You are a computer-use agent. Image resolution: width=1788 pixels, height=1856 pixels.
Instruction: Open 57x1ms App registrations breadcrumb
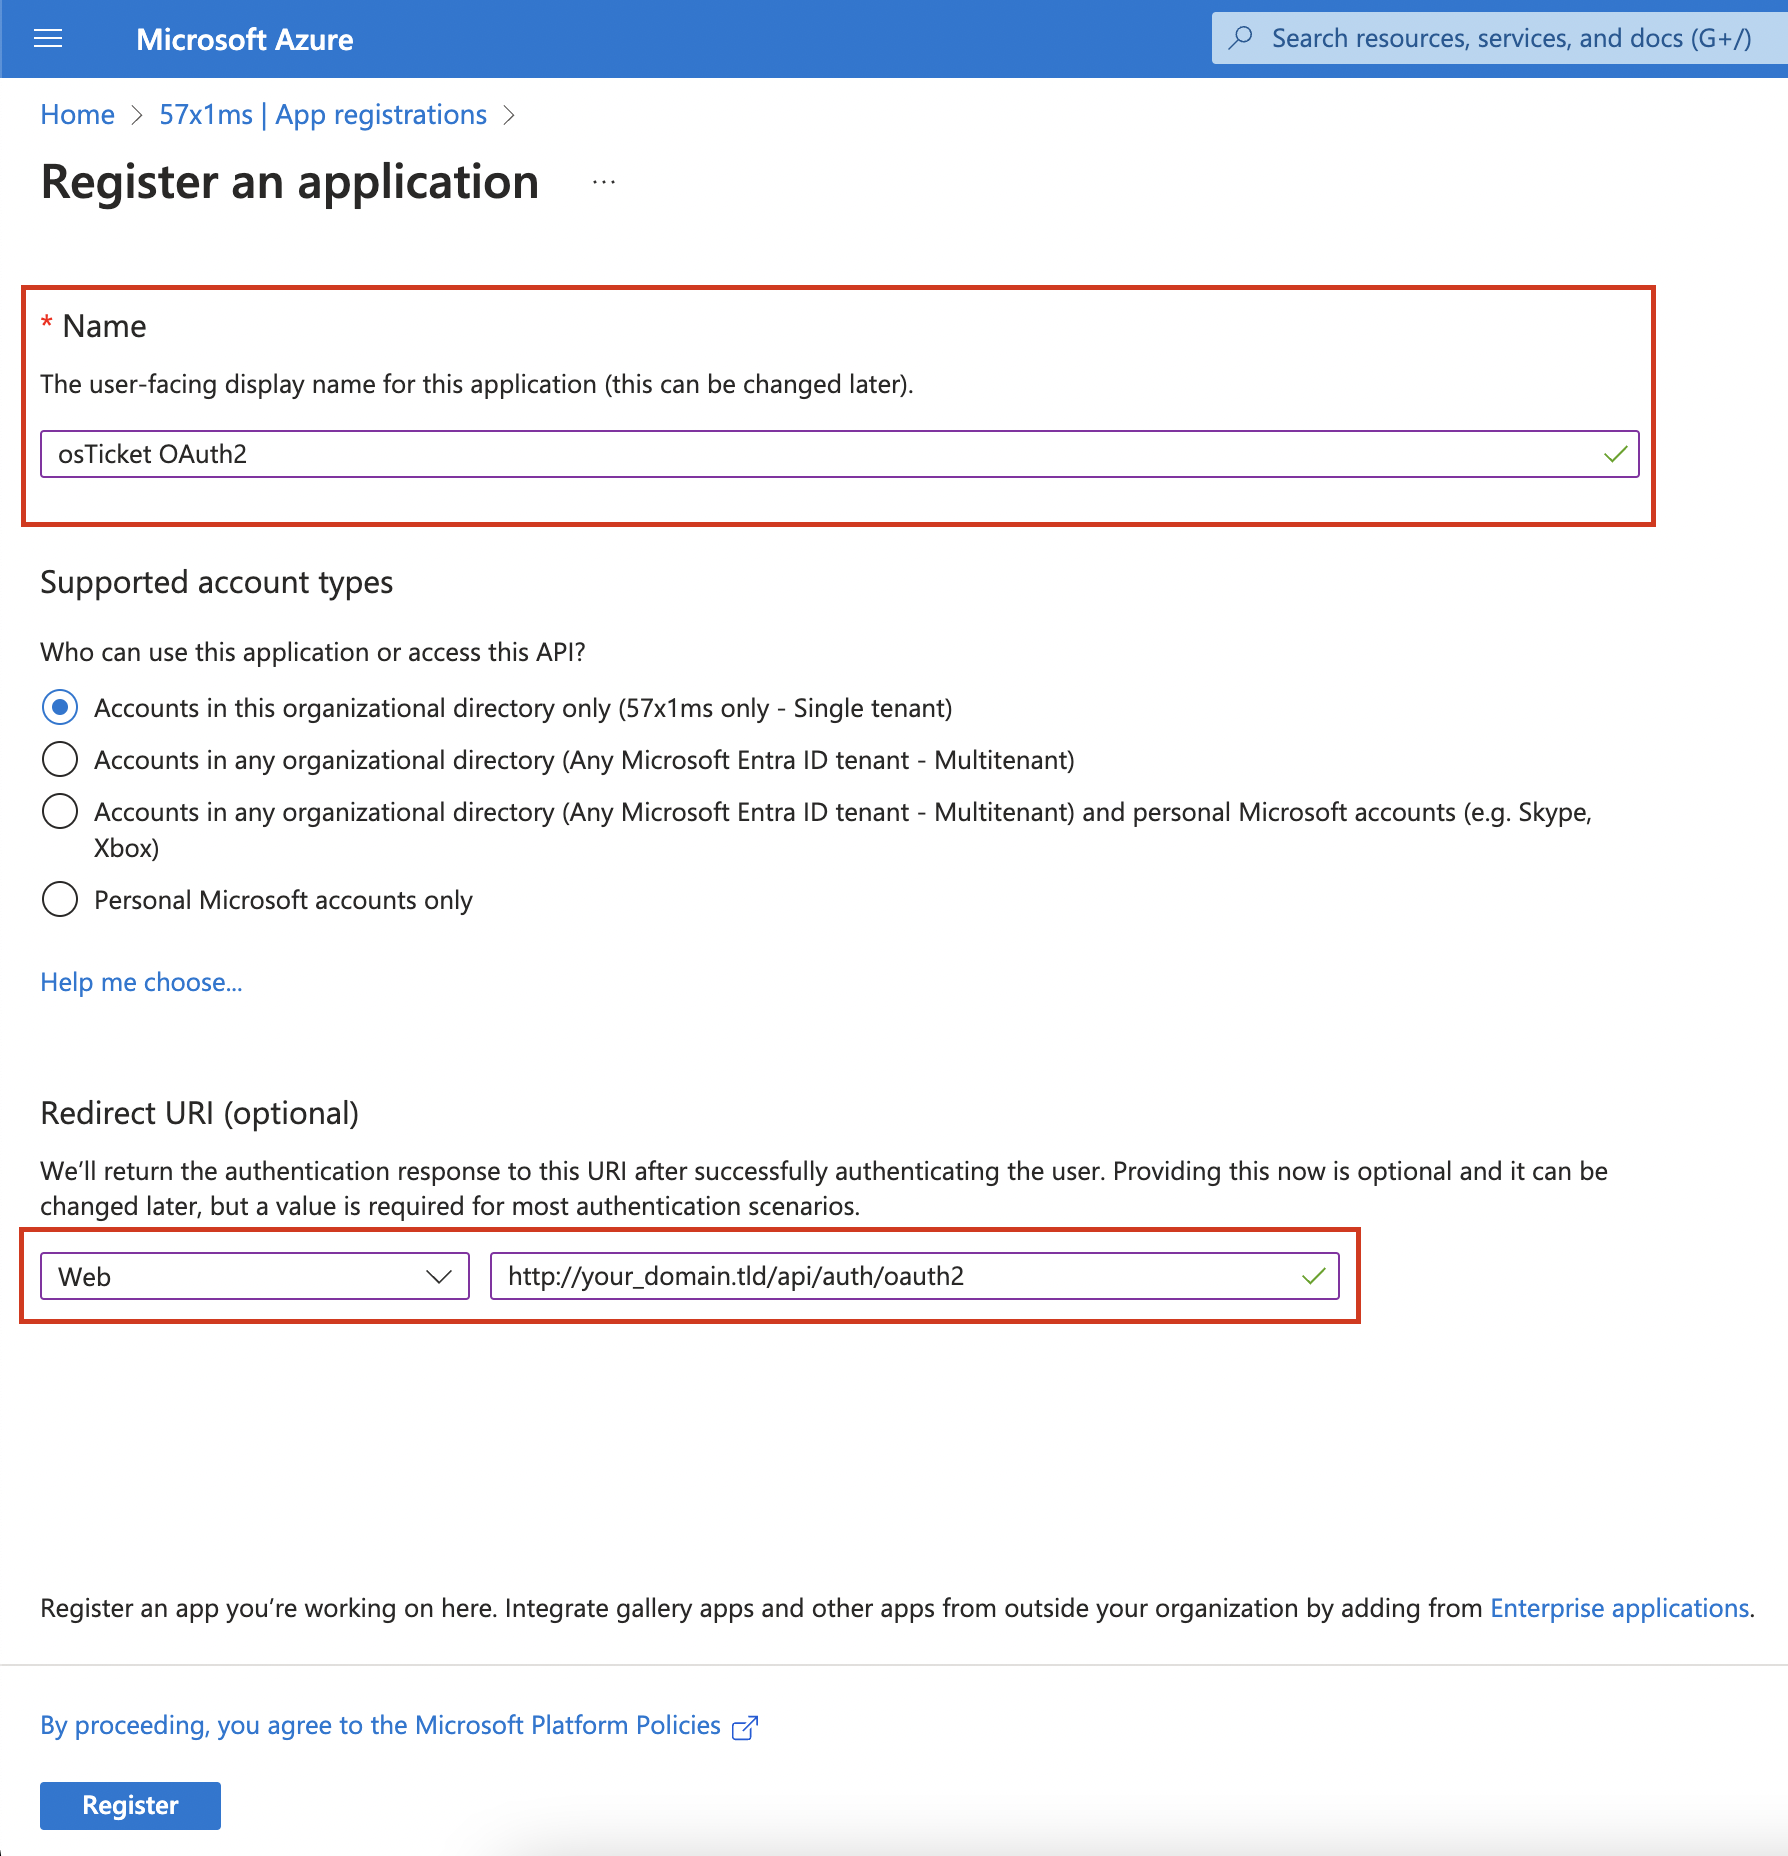pyautogui.click(x=322, y=114)
